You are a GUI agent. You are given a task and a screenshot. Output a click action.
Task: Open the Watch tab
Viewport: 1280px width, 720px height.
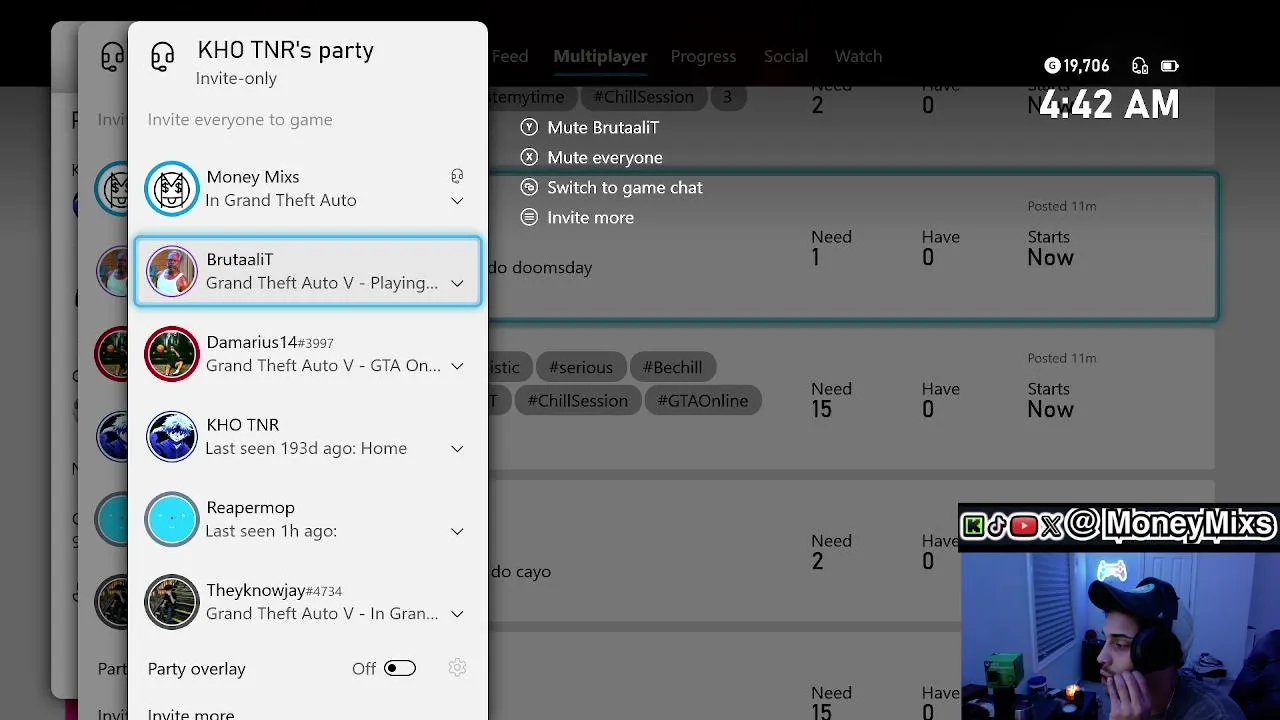click(x=858, y=56)
